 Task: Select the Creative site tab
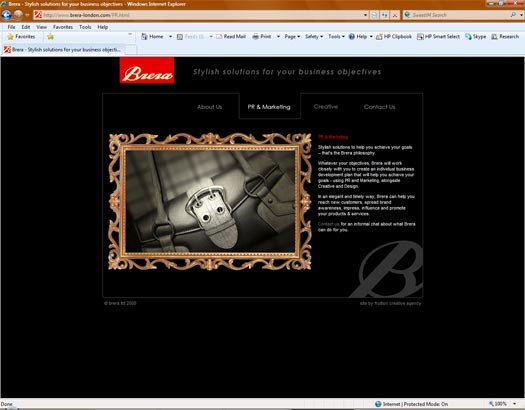(326, 106)
